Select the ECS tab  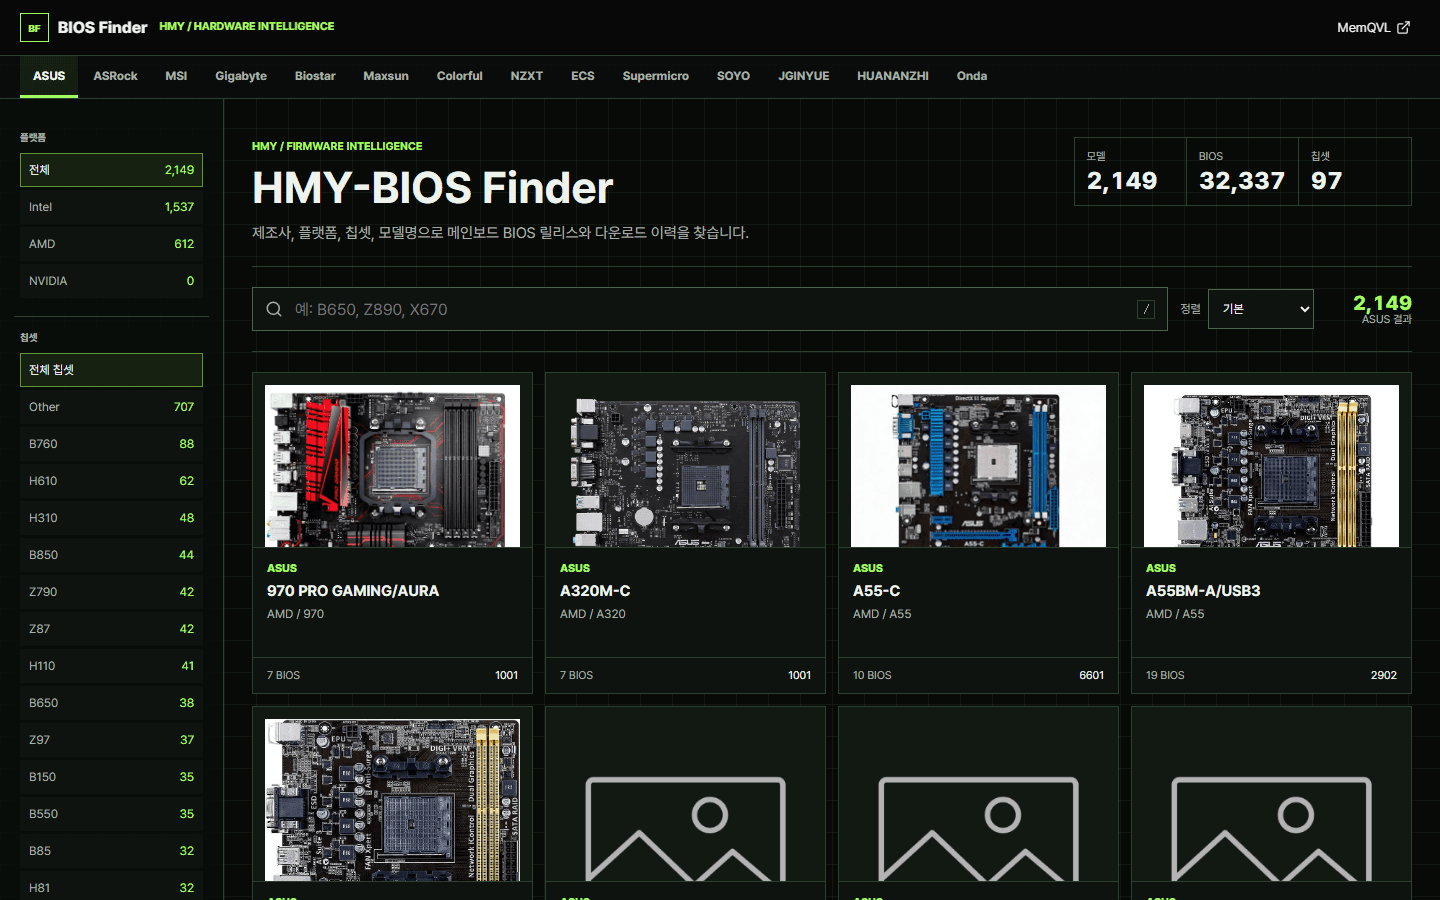[583, 76]
